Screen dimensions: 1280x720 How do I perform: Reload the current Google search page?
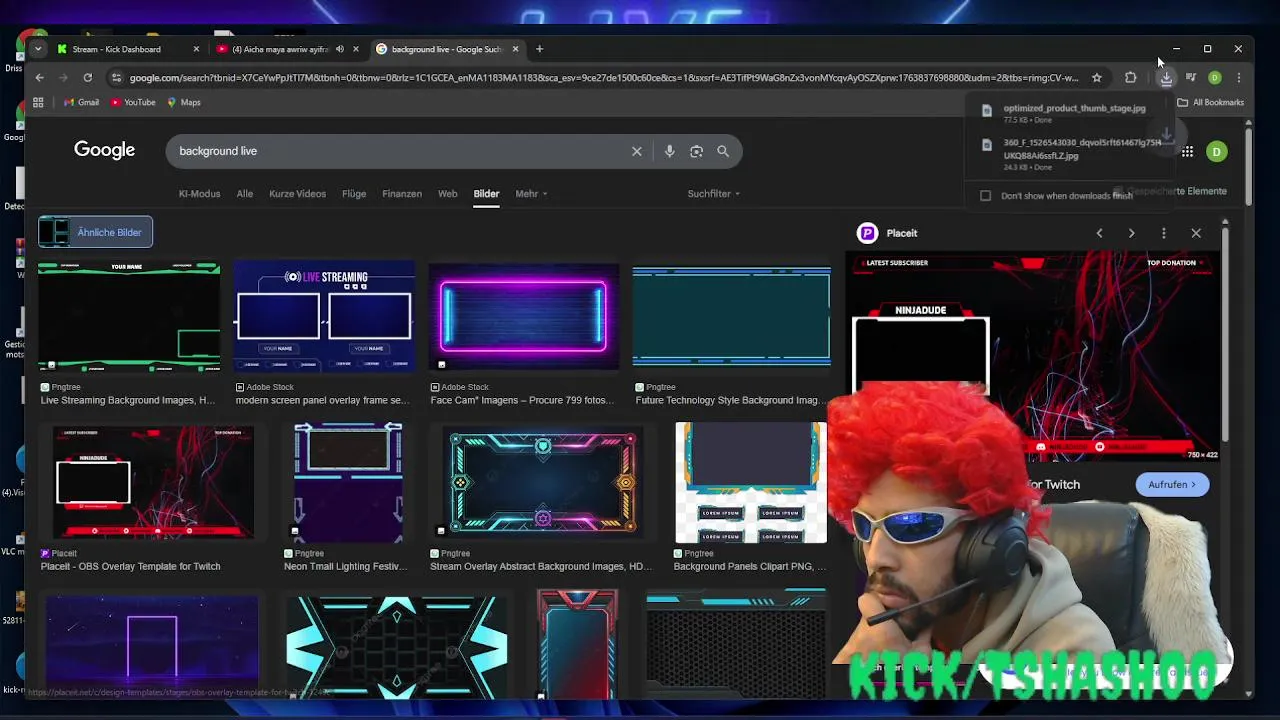[x=88, y=77]
